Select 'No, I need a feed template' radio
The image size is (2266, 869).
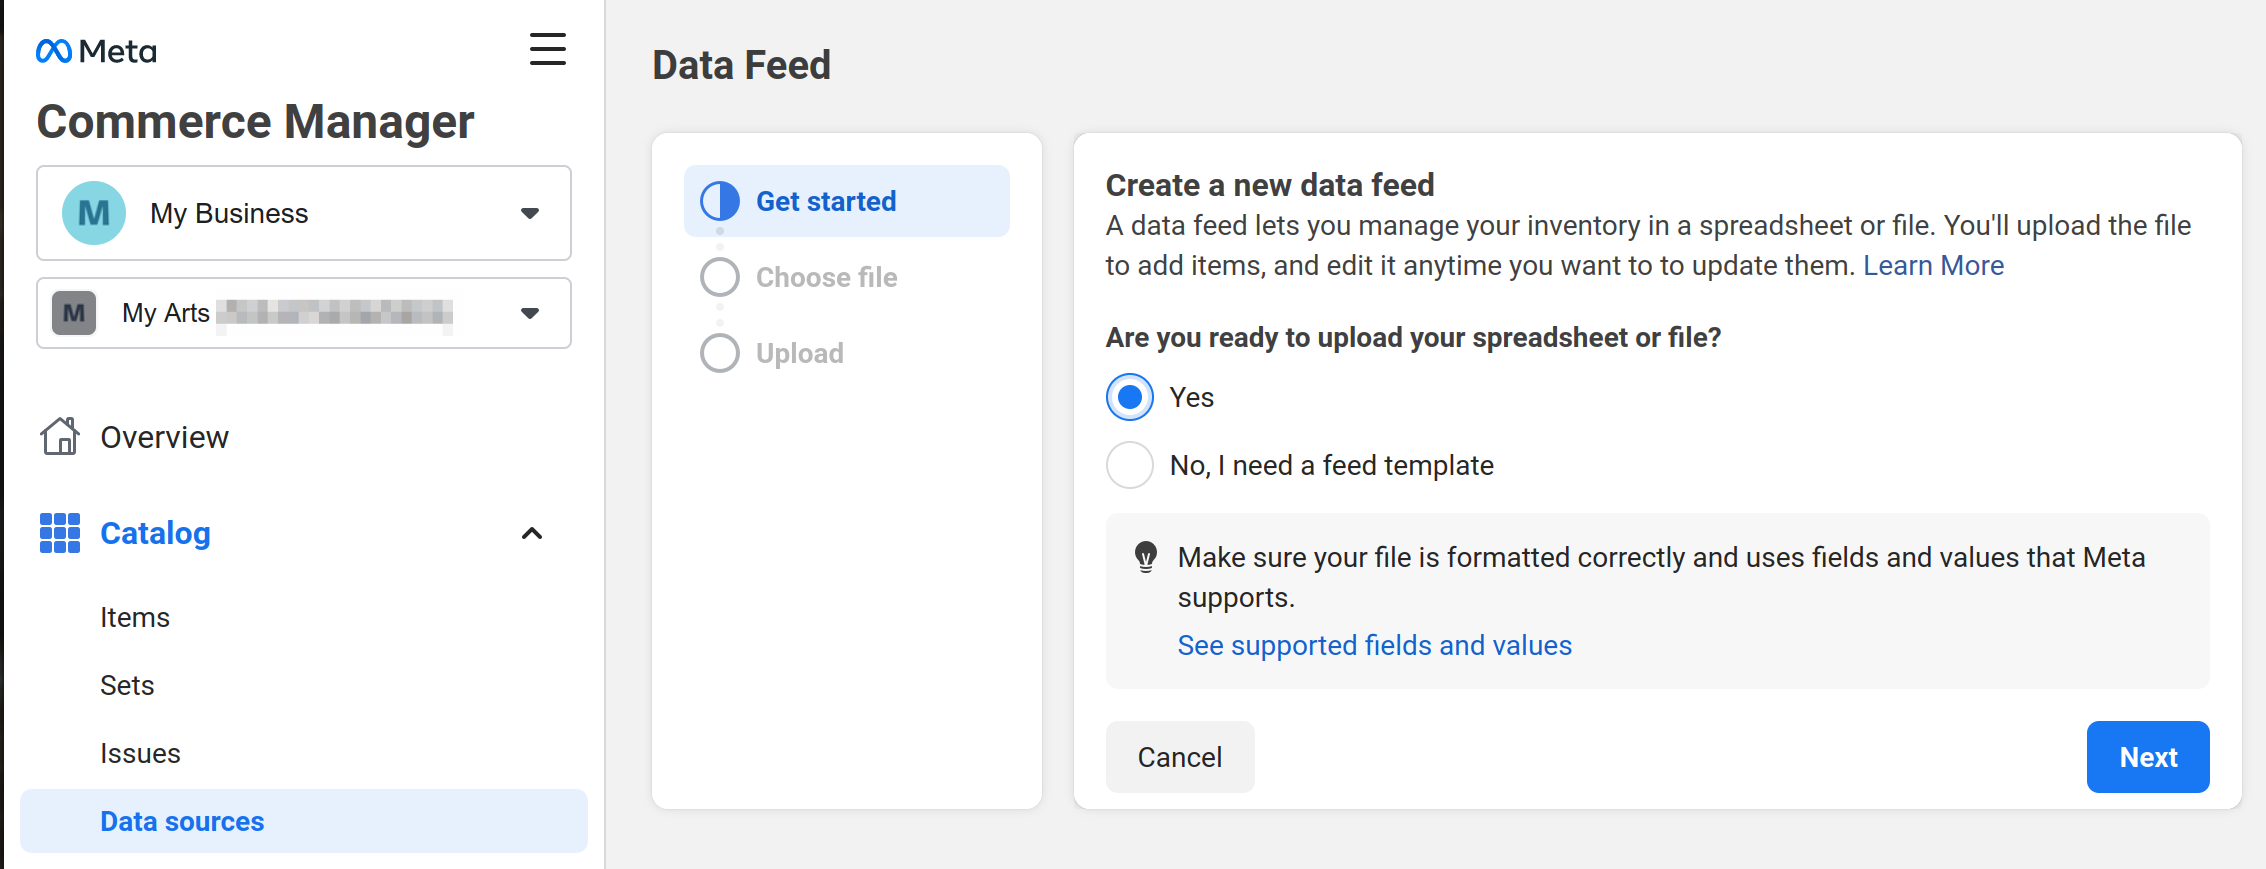[1130, 465]
